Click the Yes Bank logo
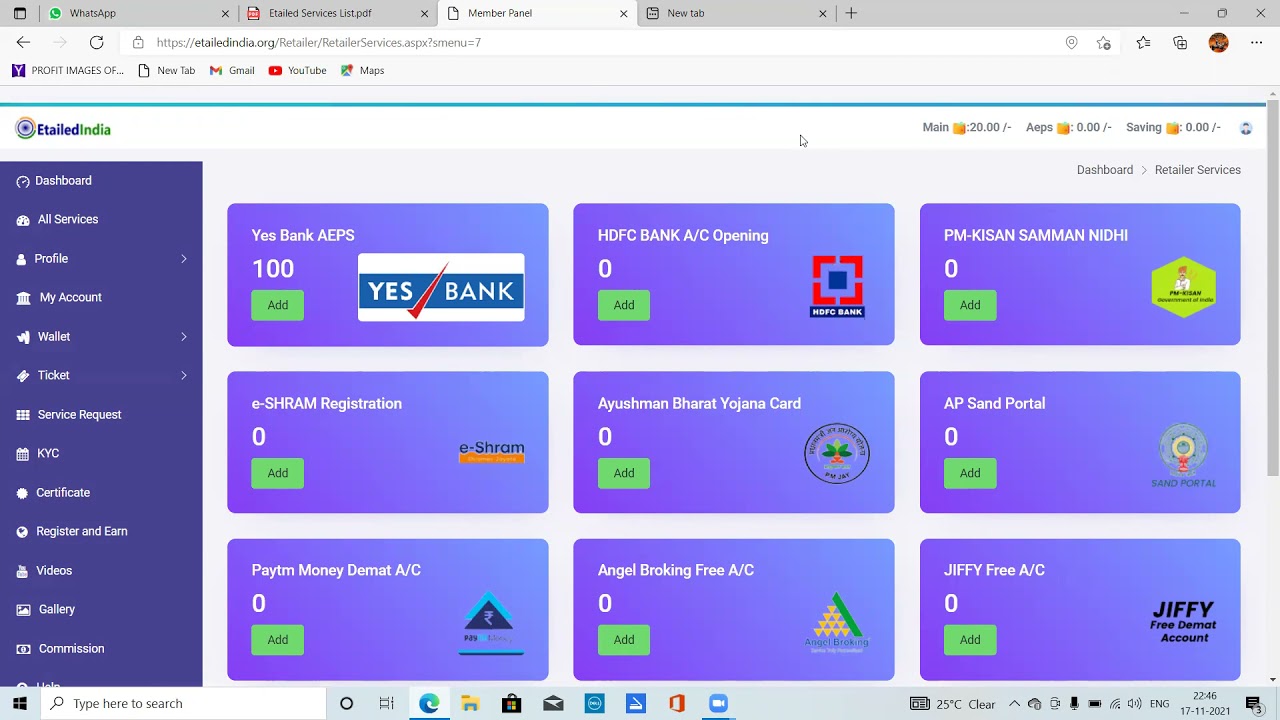Image resolution: width=1280 pixels, height=720 pixels. pyautogui.click(x=441, y=287)
